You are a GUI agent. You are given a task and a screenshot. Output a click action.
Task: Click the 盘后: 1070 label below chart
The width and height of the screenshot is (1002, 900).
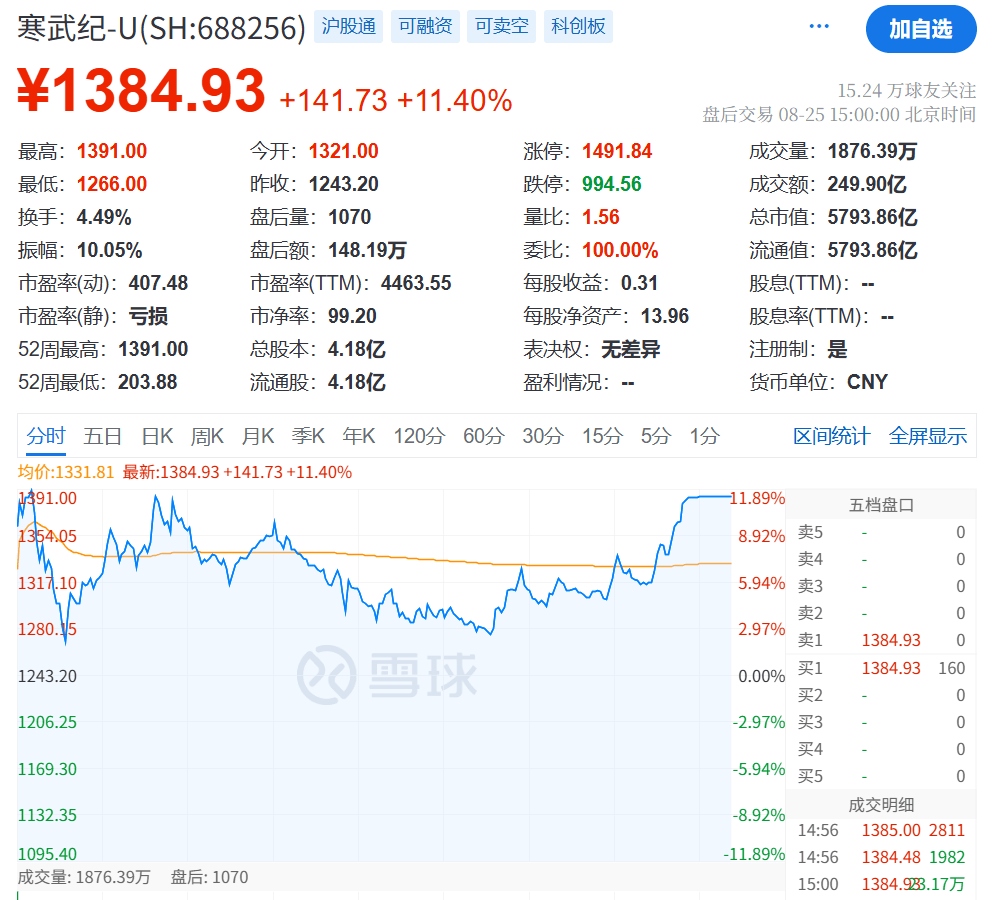coord(209,878)
